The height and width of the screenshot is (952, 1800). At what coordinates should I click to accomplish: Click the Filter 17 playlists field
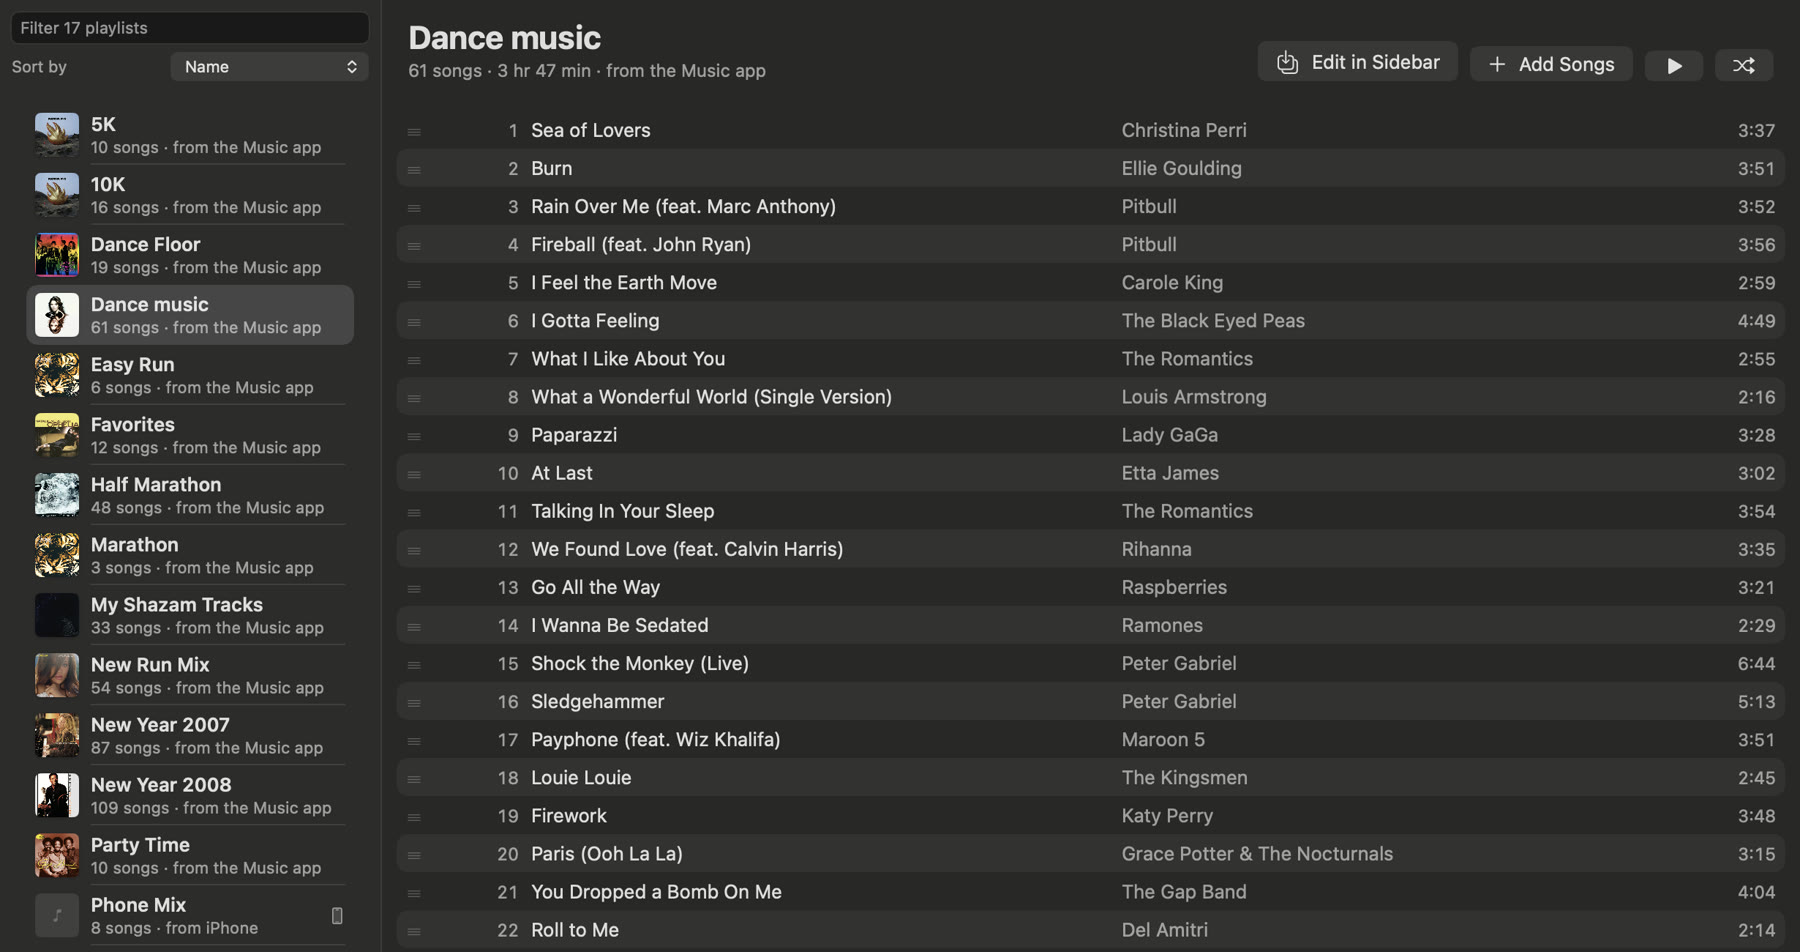click(190, 28)
